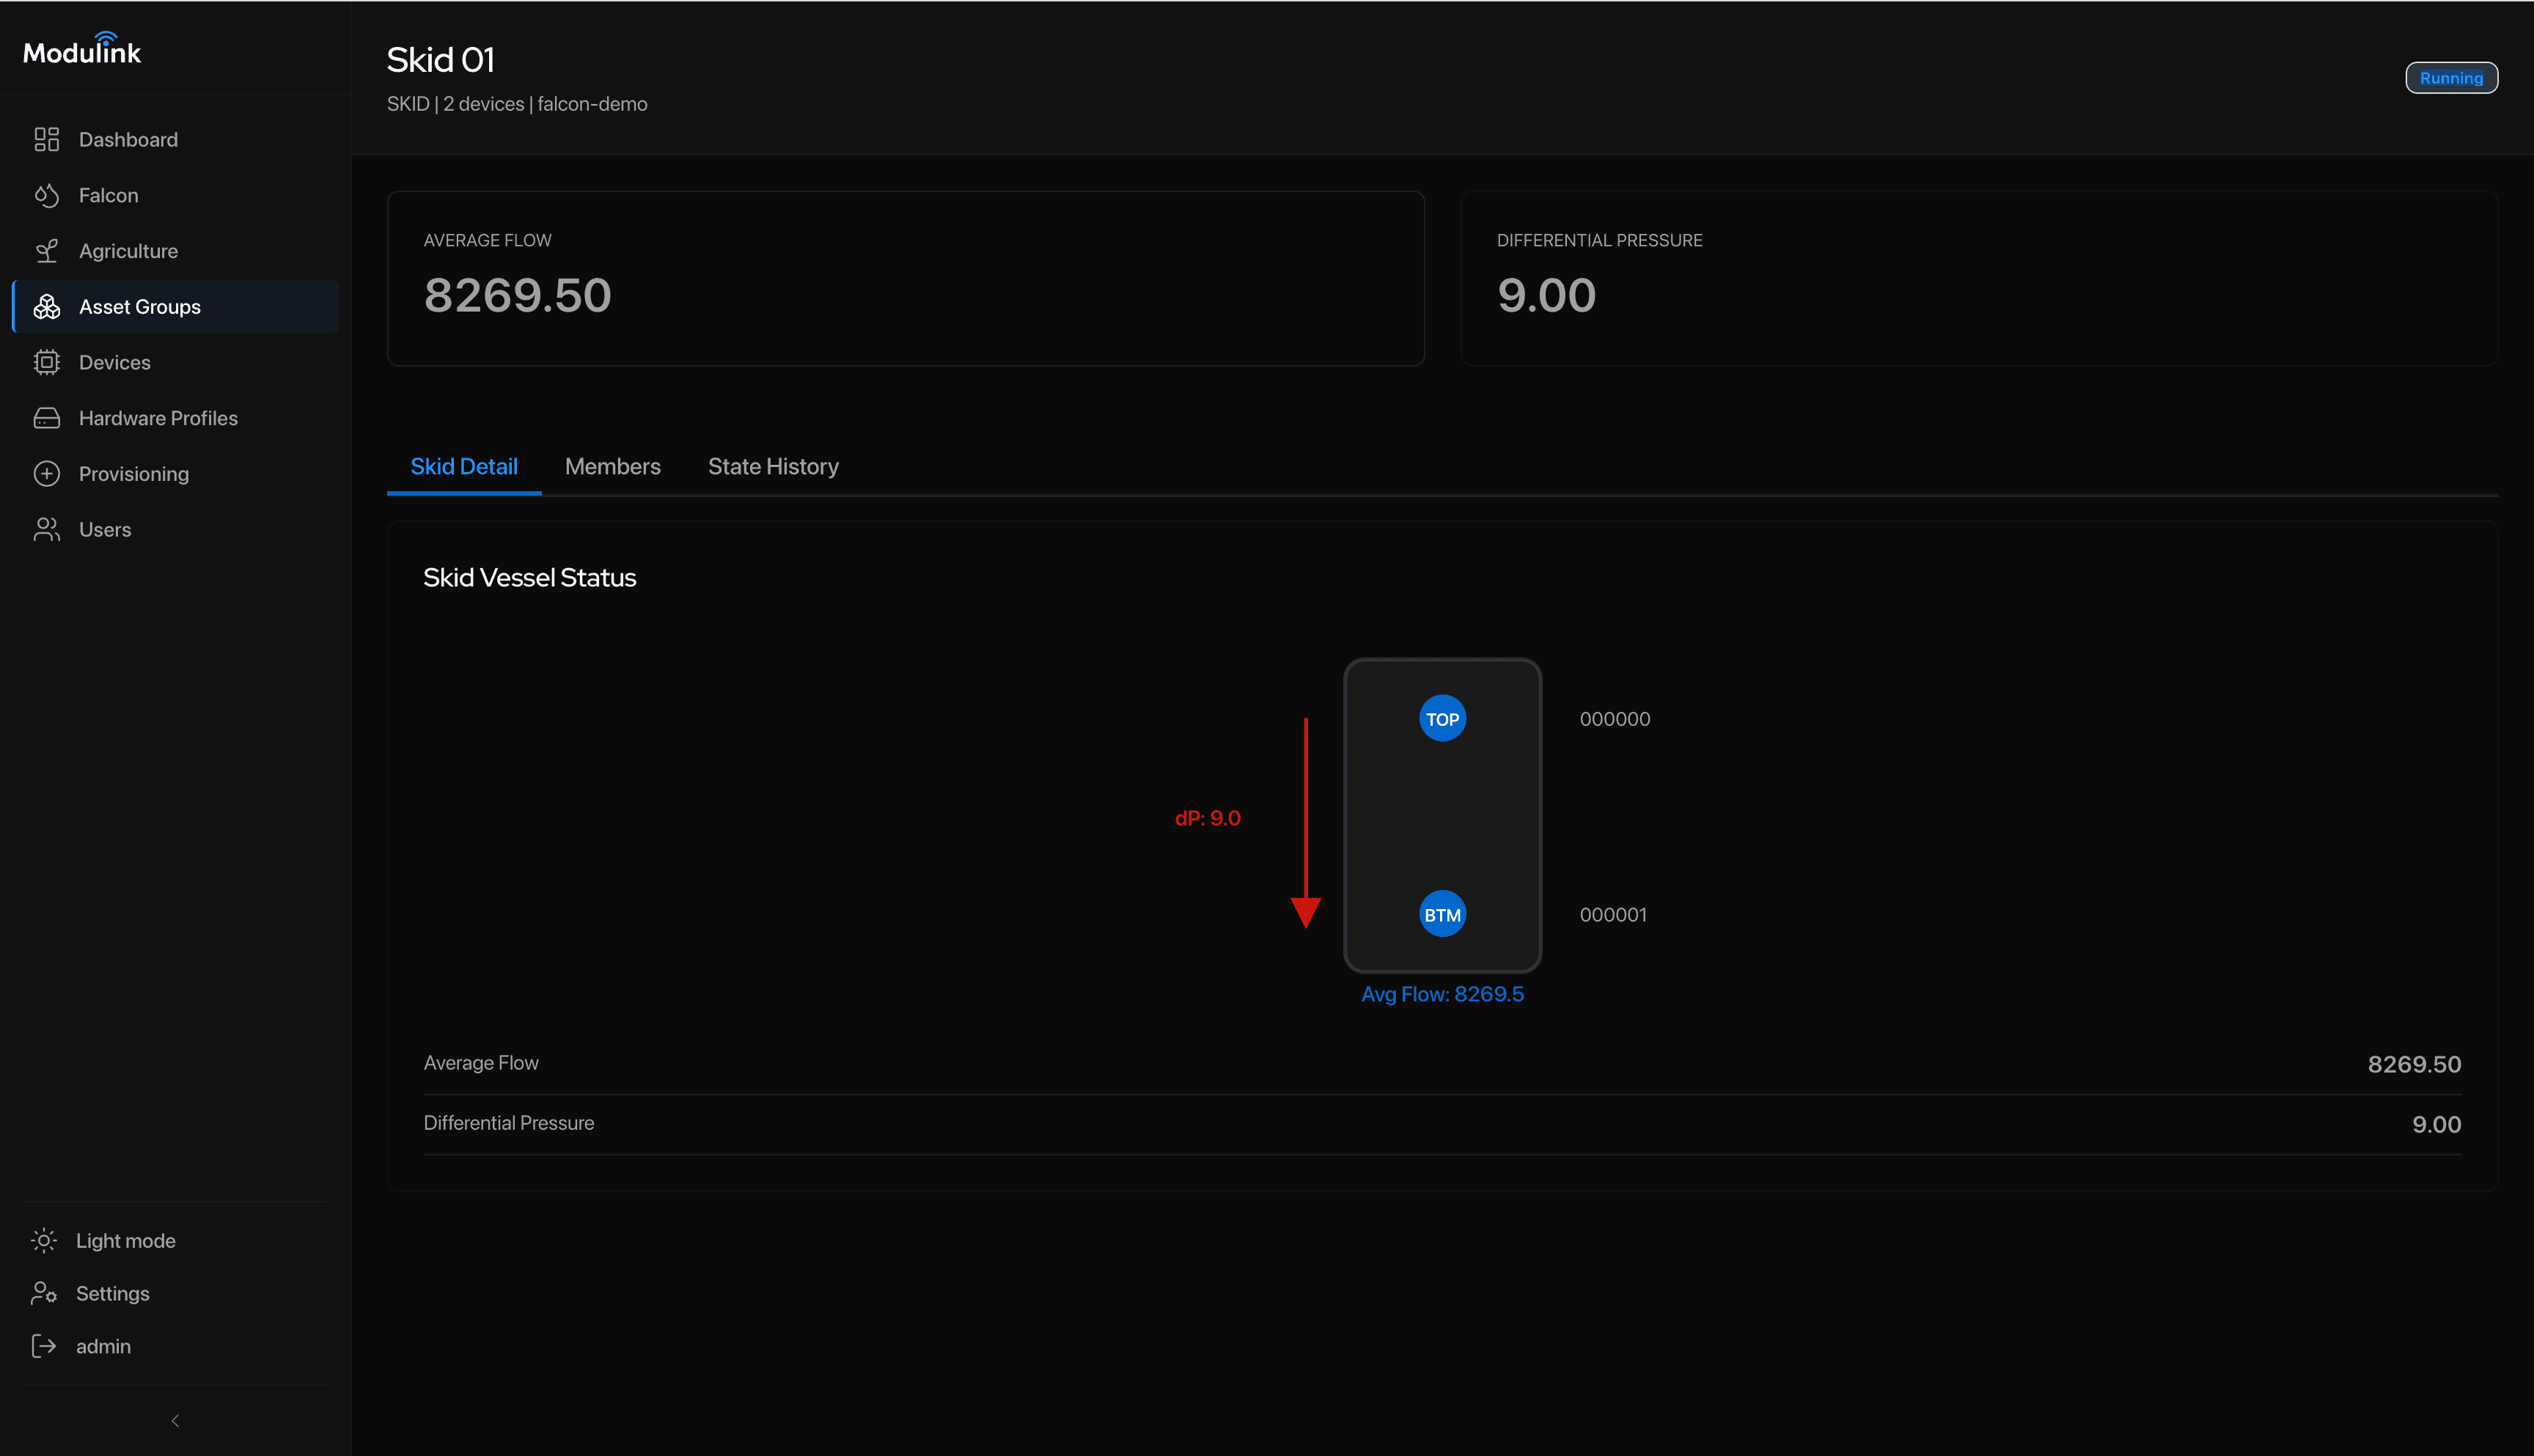Click the Devices chip icon

click(x=46, y=362)
